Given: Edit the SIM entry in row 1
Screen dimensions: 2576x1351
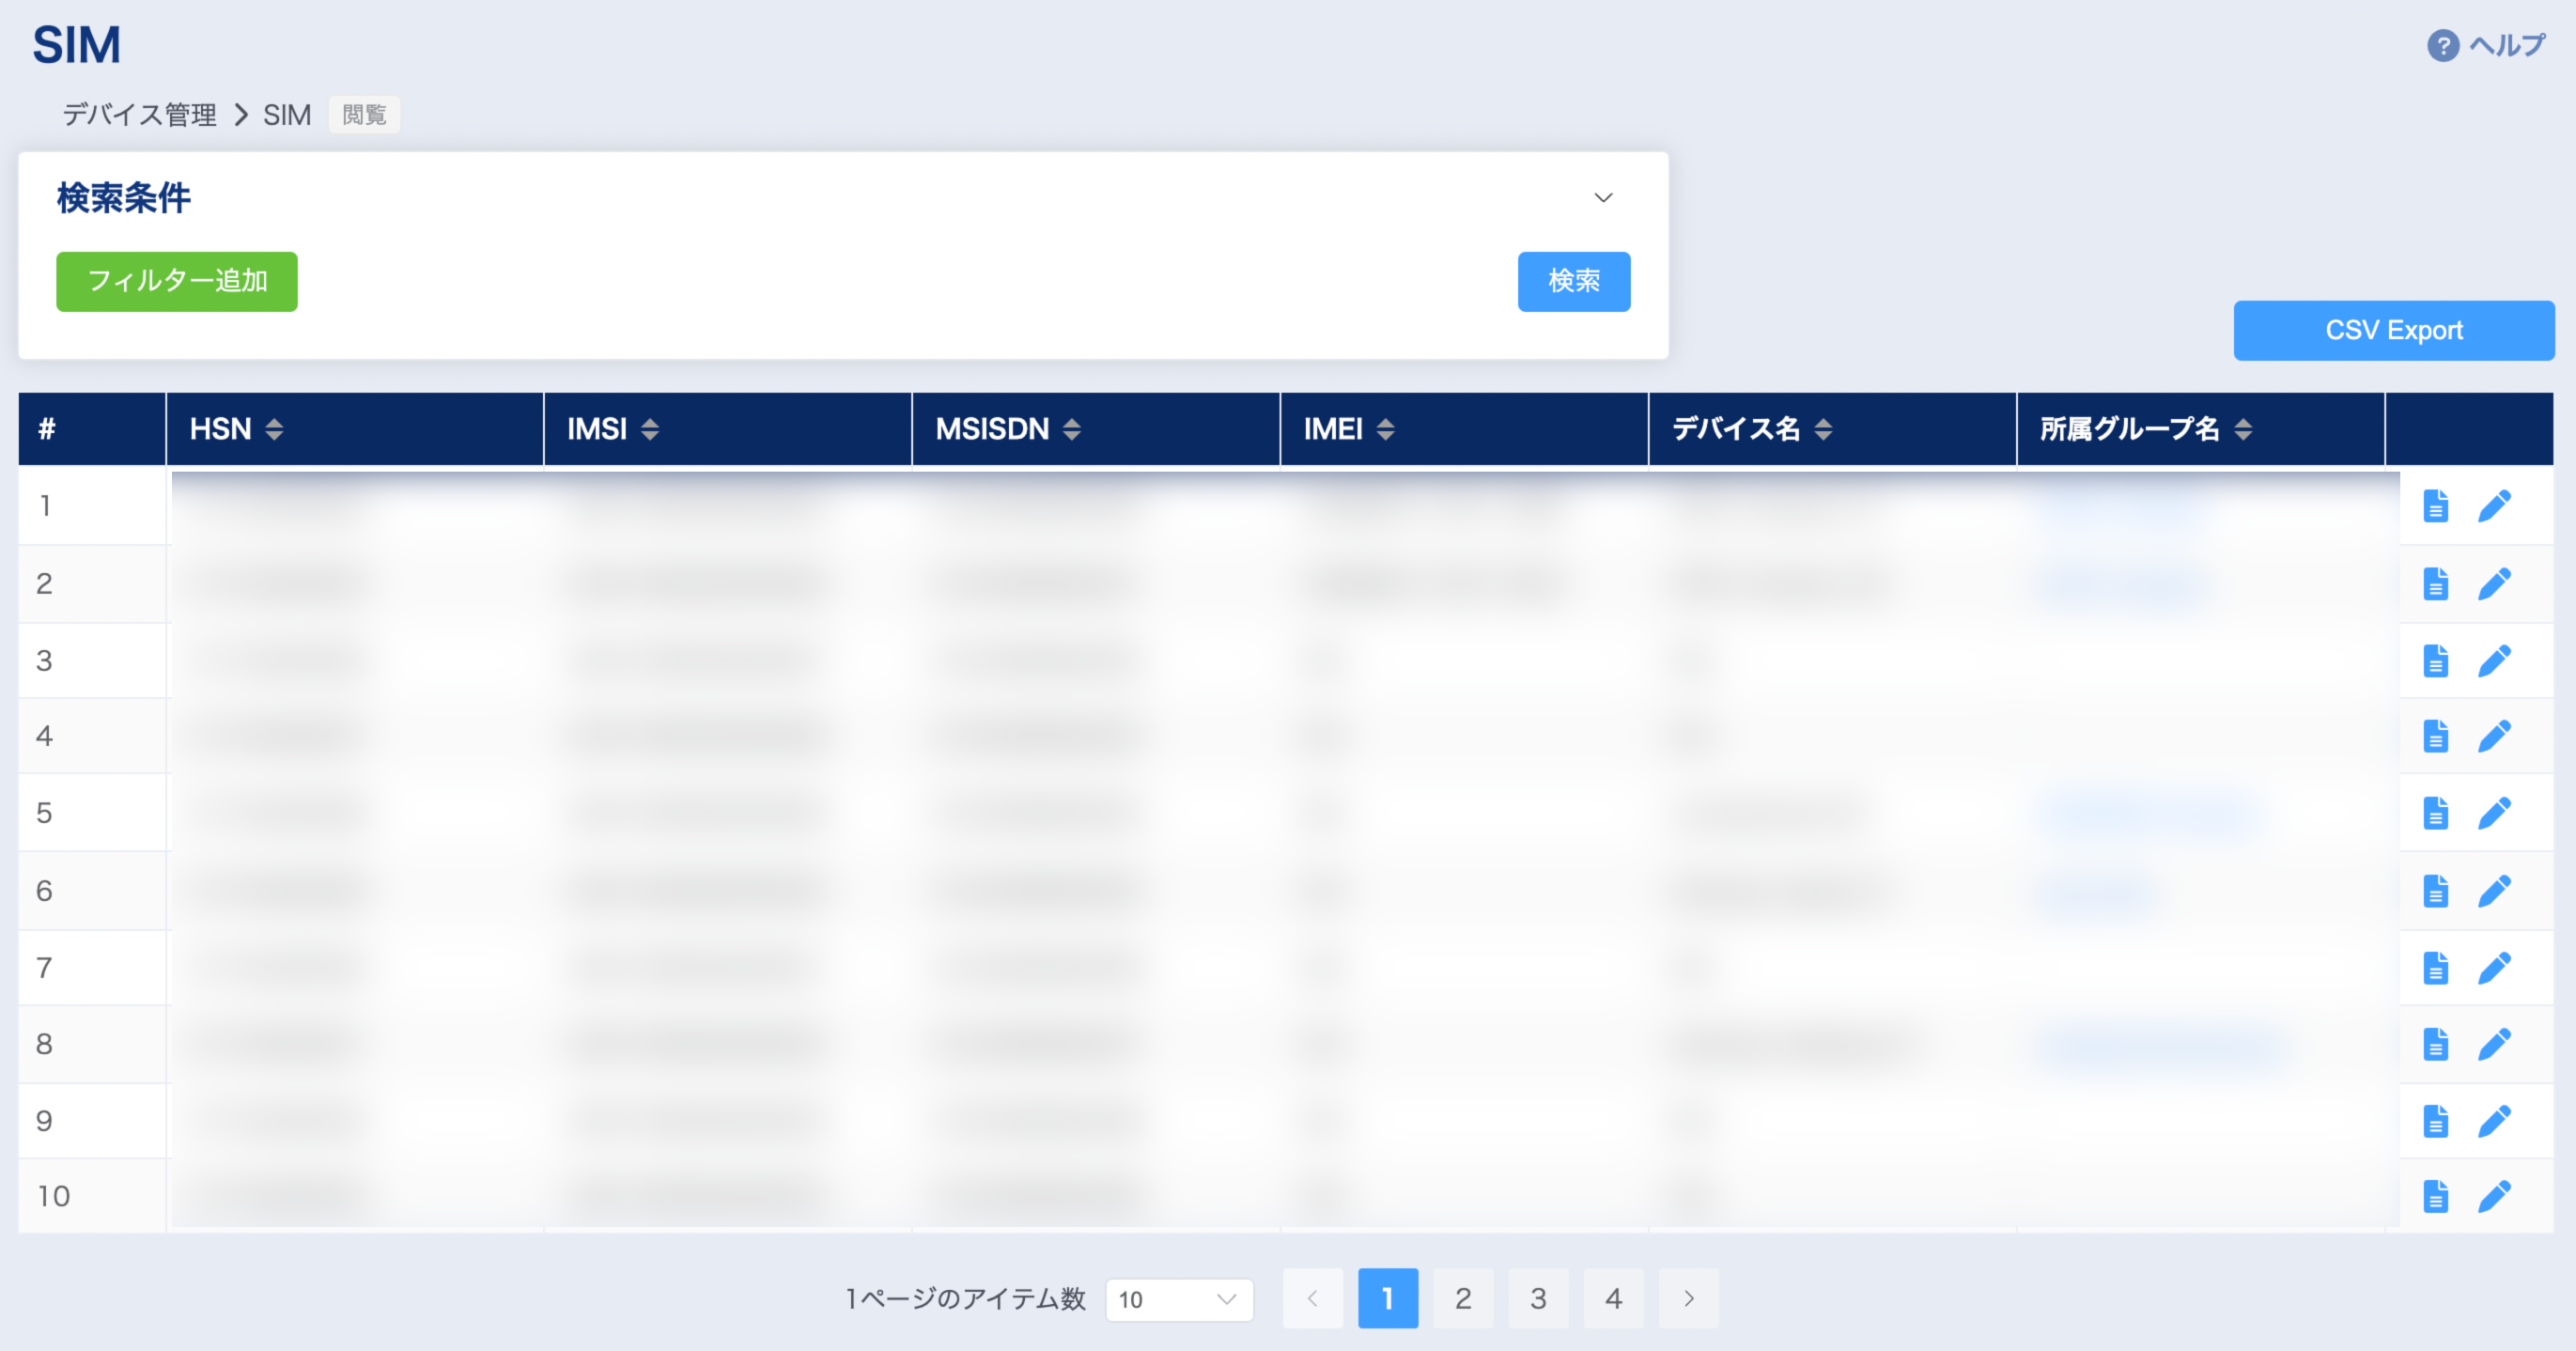Looking at the screenshot, I should pos(2495,505).
